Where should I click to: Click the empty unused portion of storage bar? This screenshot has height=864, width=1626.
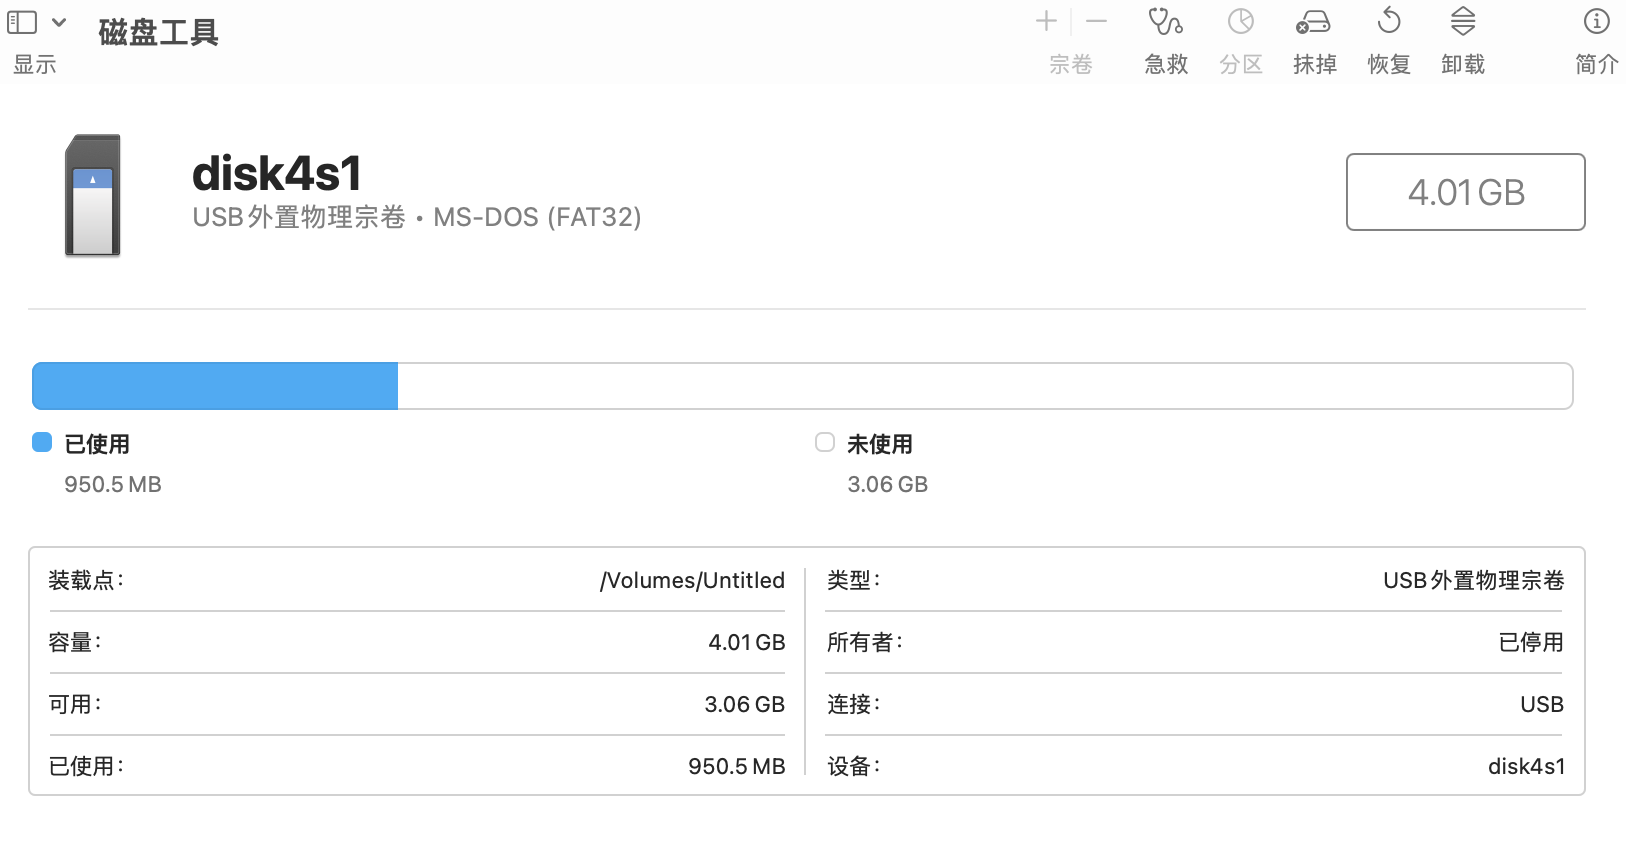click(984, 386)
